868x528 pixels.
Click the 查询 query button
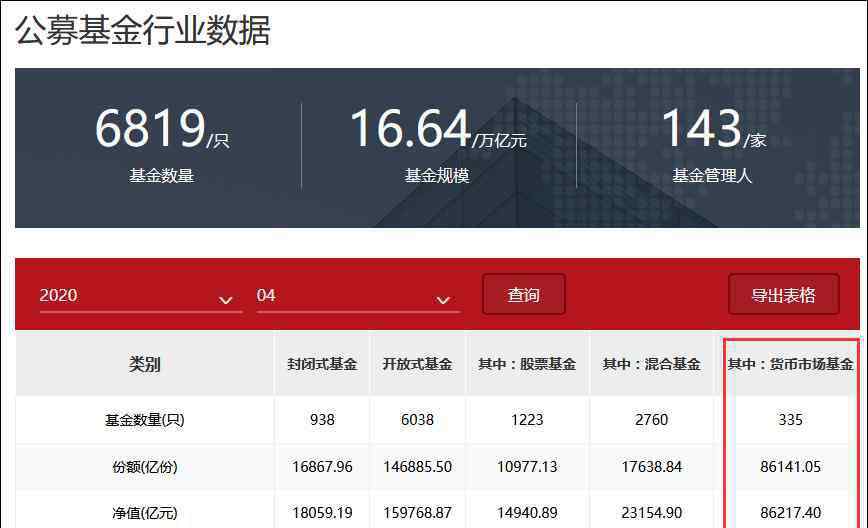(524, 294)
